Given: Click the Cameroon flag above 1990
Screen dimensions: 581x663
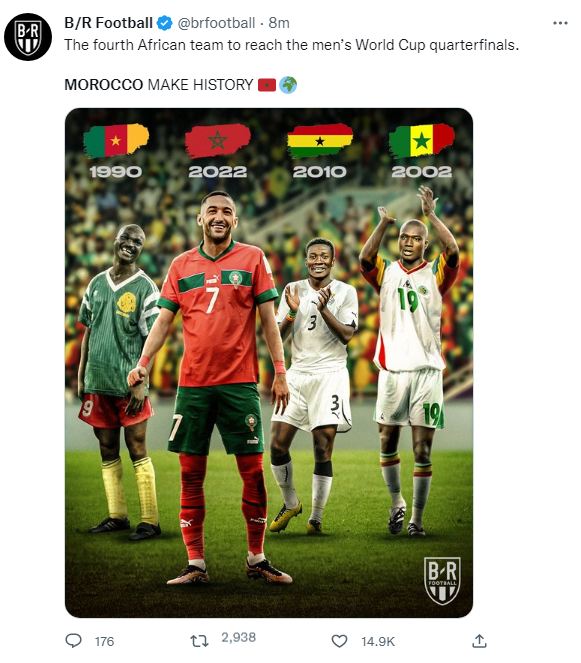Looking at the screenshot, I should tap(116, 140).
